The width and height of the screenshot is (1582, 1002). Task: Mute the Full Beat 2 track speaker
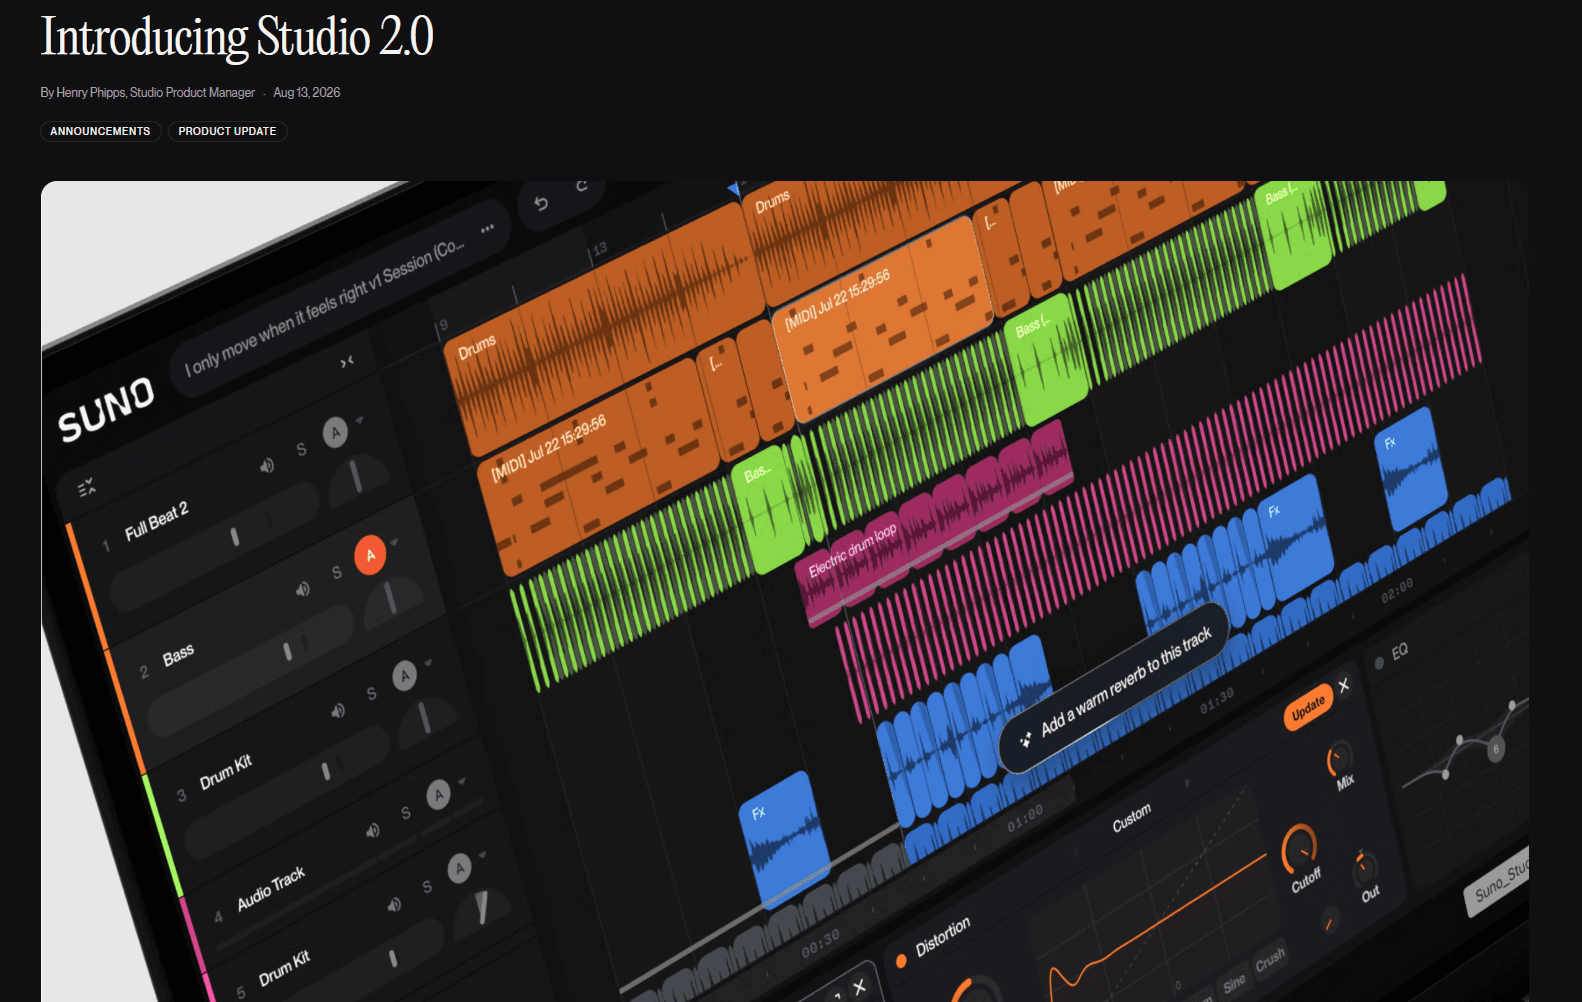pyautogui.click(x=267, y=466)
